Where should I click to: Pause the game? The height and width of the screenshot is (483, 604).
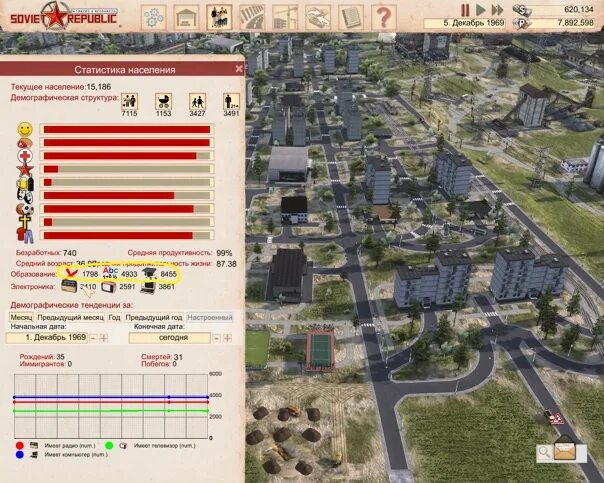(465, 10)
